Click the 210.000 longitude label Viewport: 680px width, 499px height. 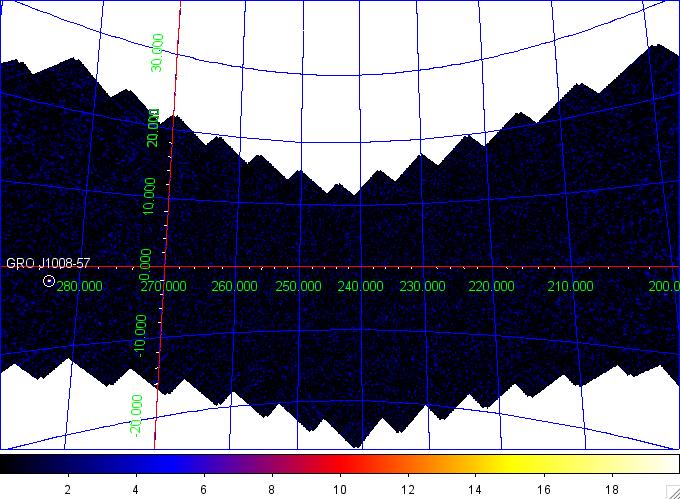click(x=570, y=286)
